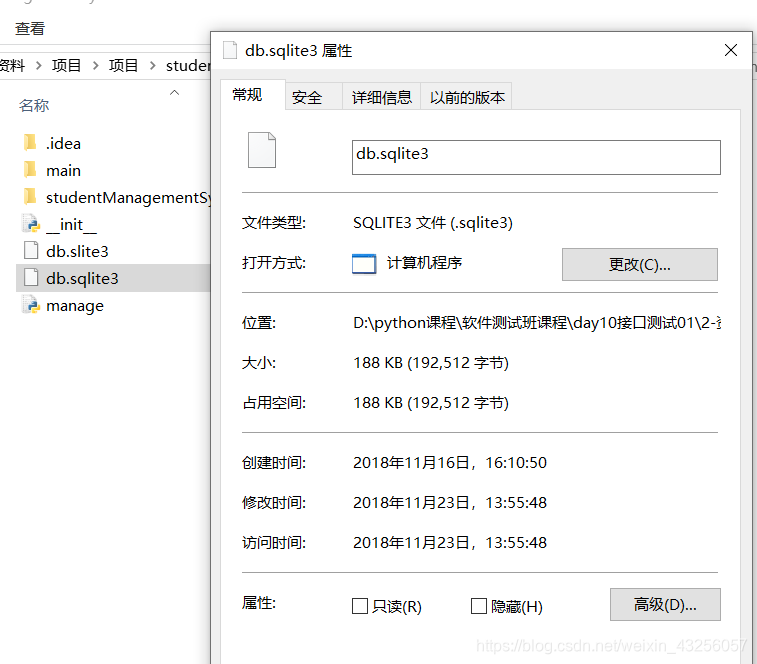This screenshot has width=757, height=664.
Task: Select the db.sqlite3 file name in list
Action: (82, 279)
